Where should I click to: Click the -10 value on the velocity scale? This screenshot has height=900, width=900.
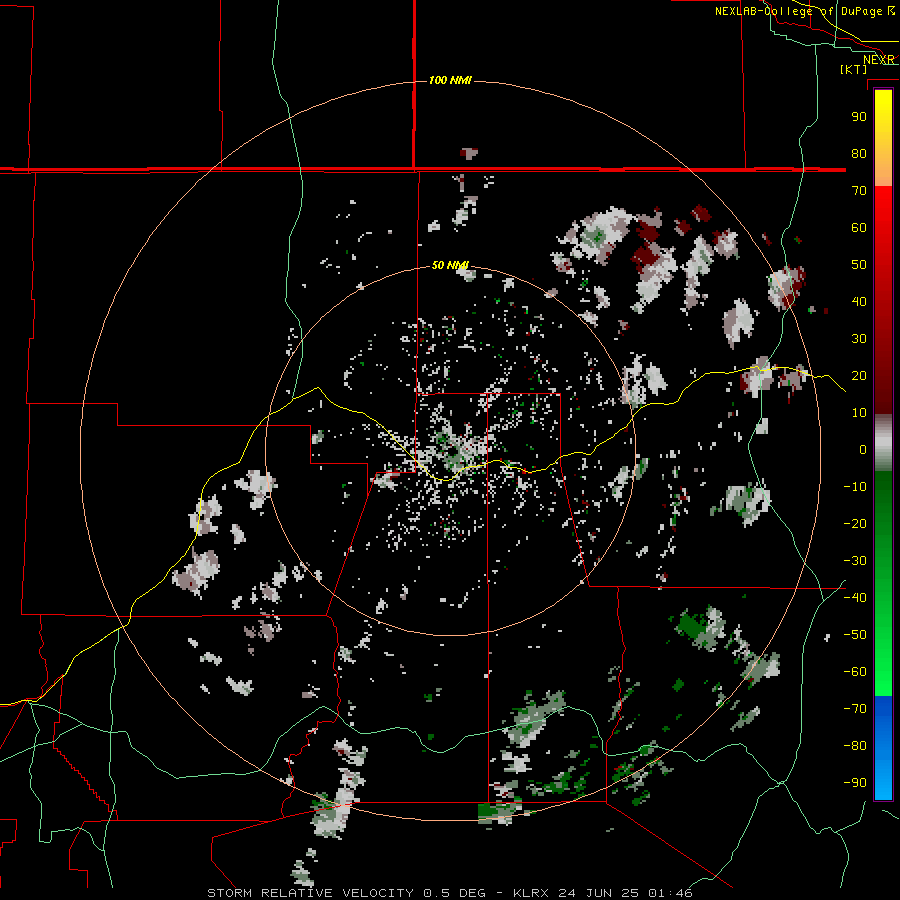(x=855, y=487)
